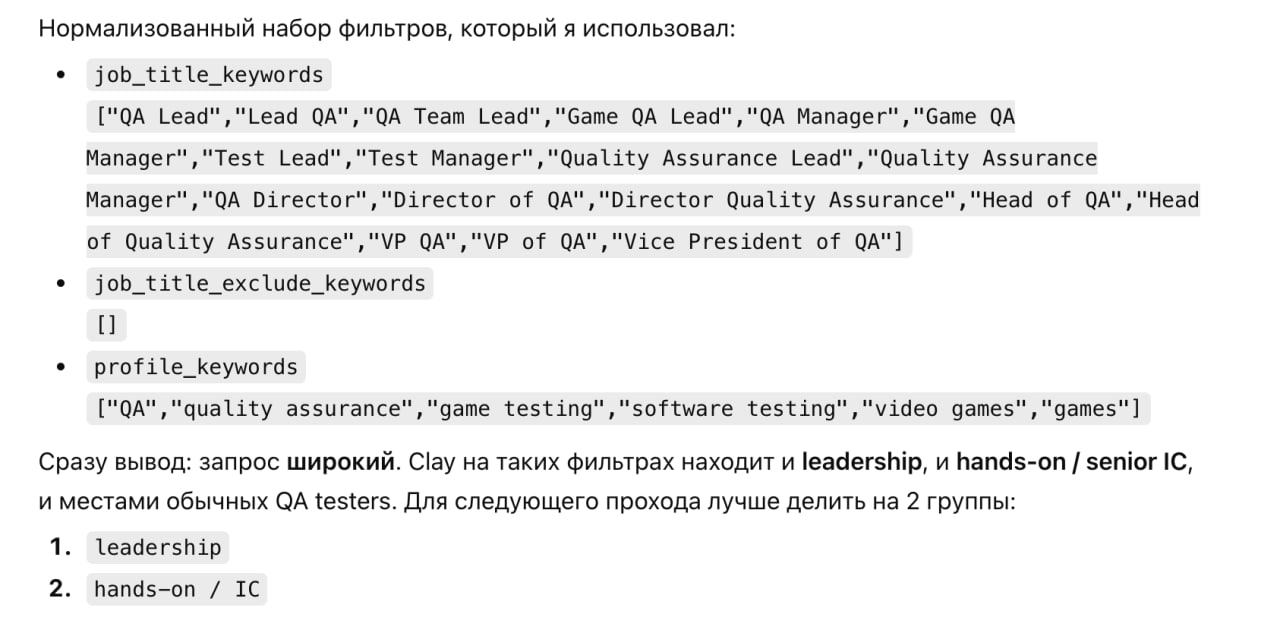Click the empty [] array value
The height and width of the screenshot is (636, 1280).
click(x=107, y=326)
